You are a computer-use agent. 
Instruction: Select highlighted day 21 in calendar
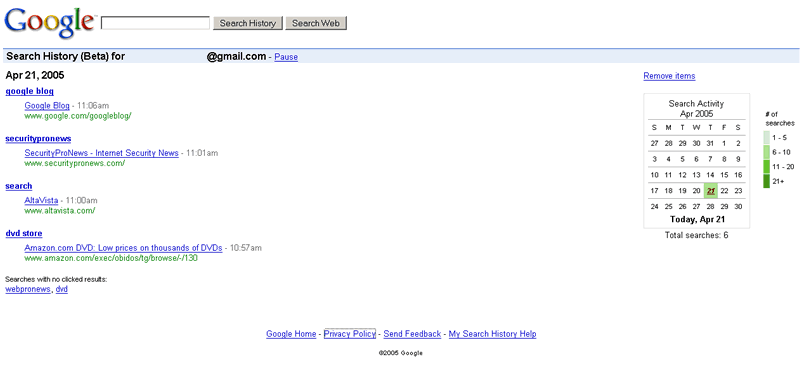711,191
